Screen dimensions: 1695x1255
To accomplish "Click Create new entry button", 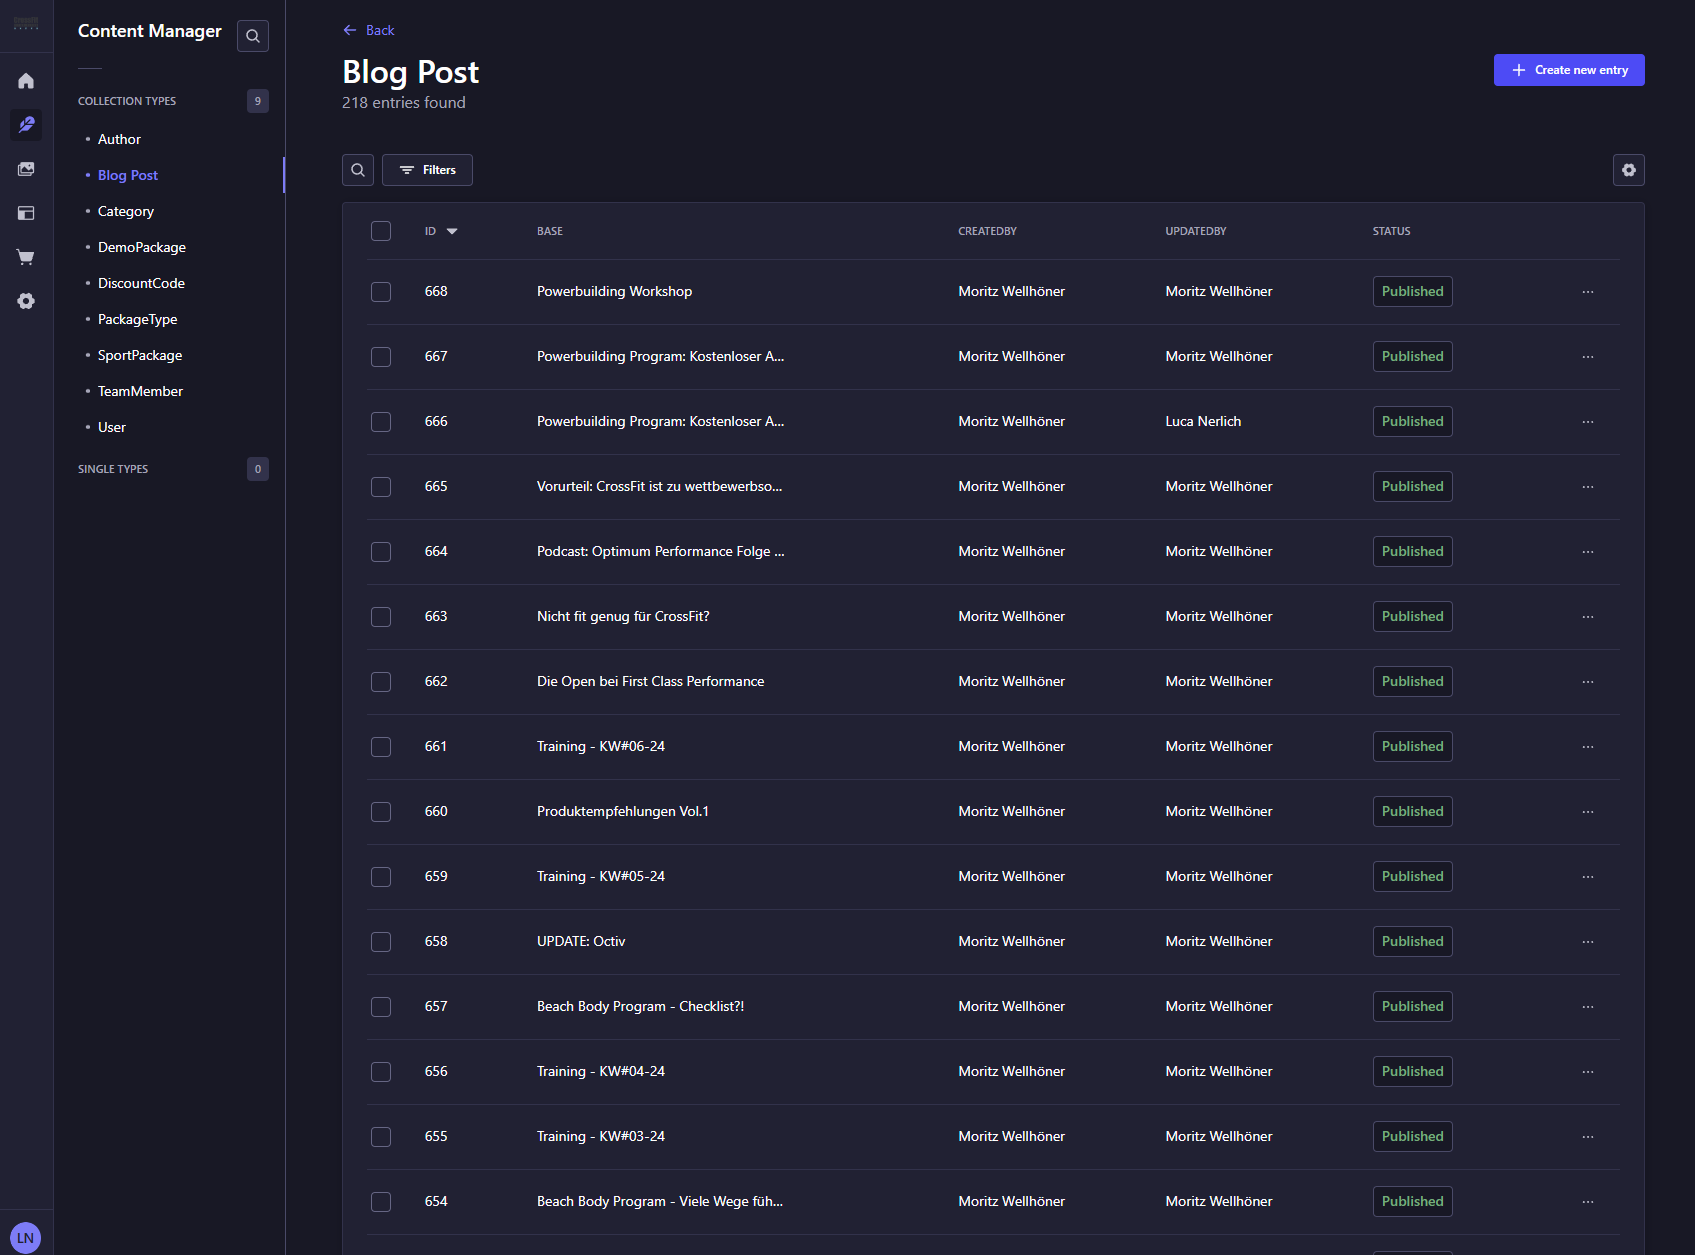I will 1568,70.
